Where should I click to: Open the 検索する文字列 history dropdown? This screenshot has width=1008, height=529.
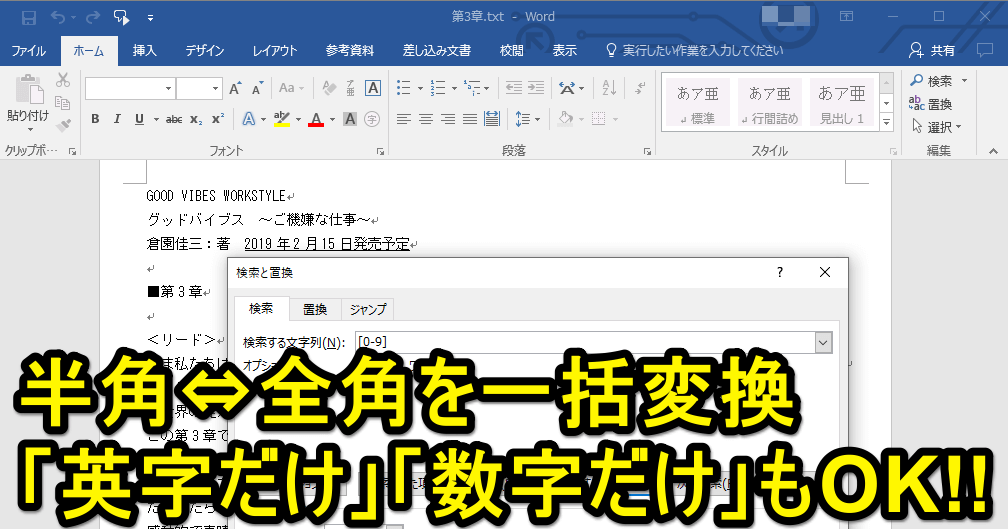(824, 343)
